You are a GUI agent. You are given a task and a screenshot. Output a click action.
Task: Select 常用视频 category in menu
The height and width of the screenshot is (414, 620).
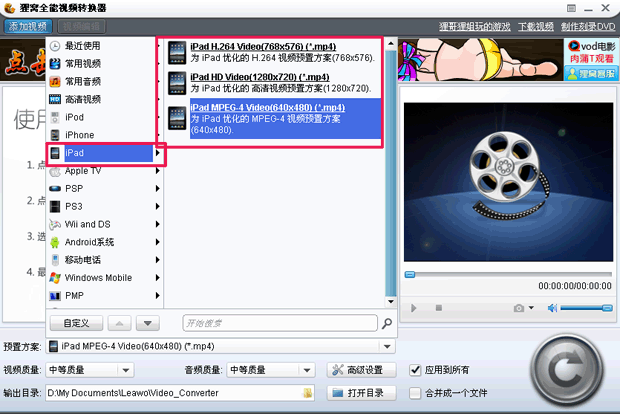[x=83, y=64]
